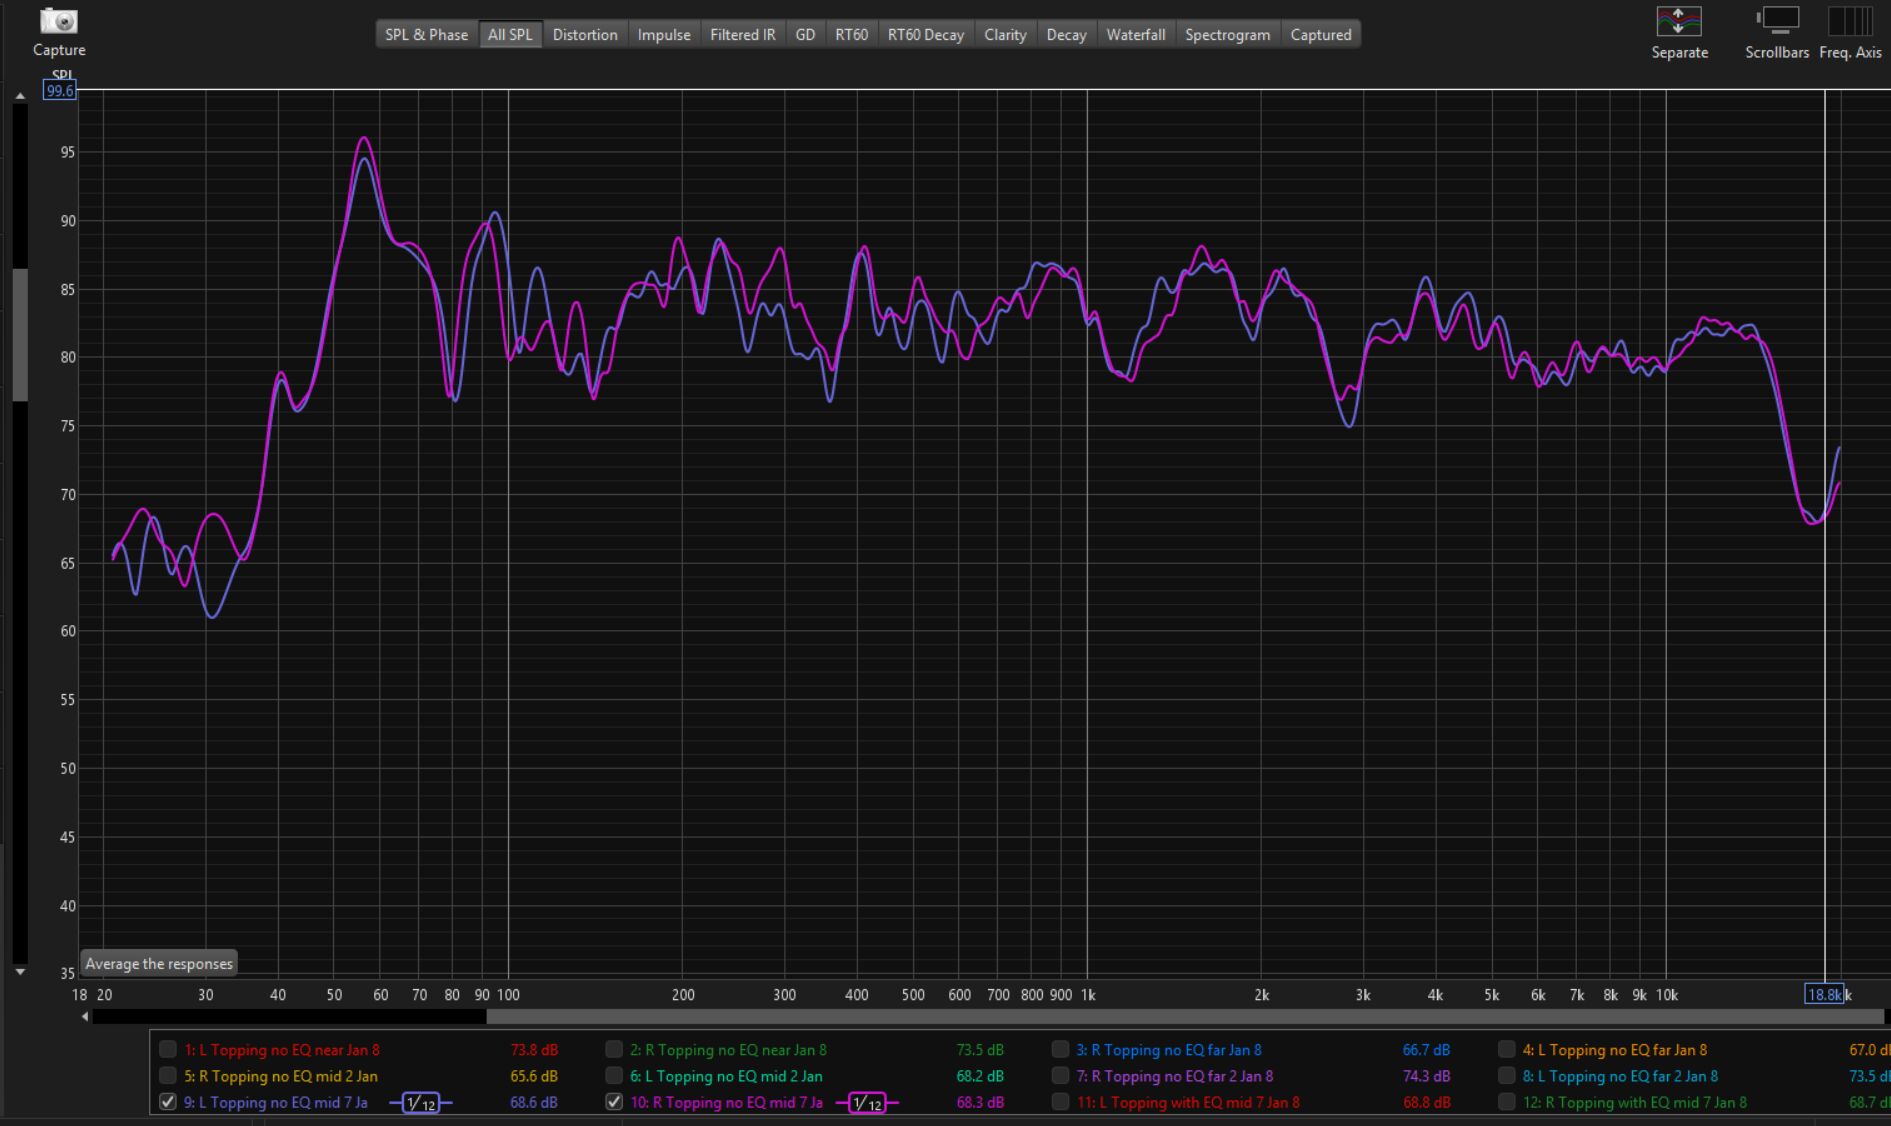Click the vertical SPL axis slider
Image resolution: width=1891 pixels, height=1126 pixels.
pyautogui.click(x=20, y=335)
